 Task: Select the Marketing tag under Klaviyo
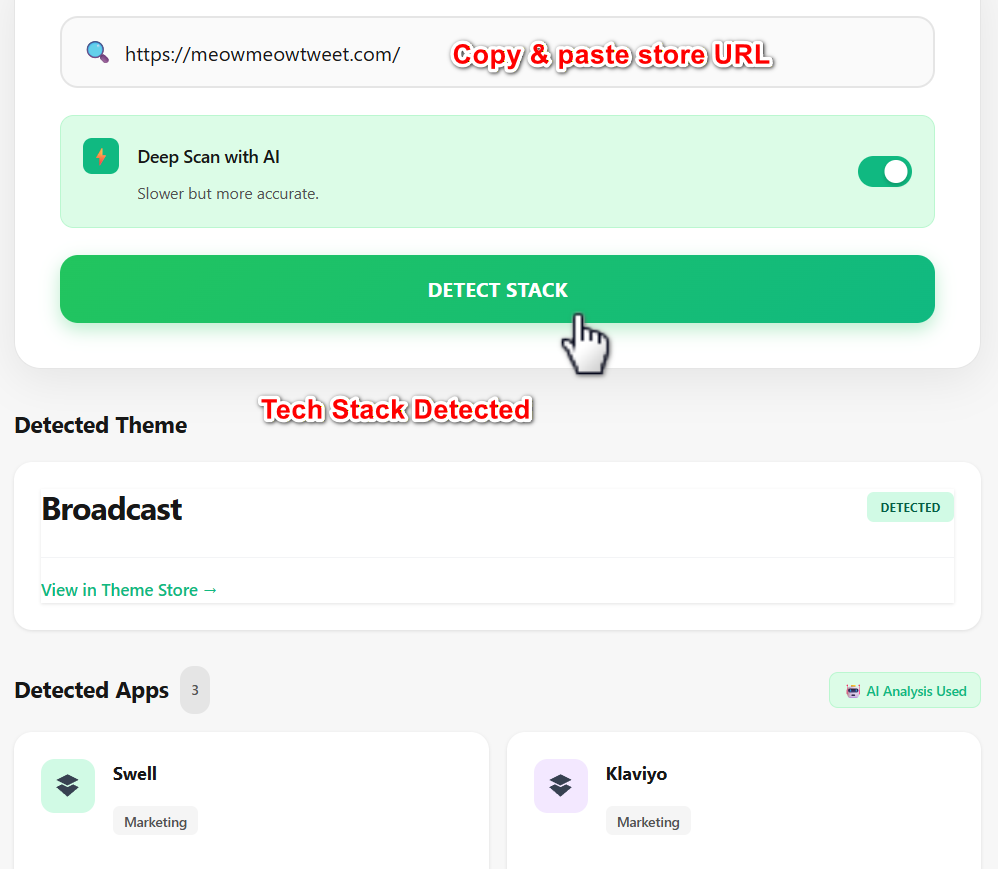pos(648,821)
